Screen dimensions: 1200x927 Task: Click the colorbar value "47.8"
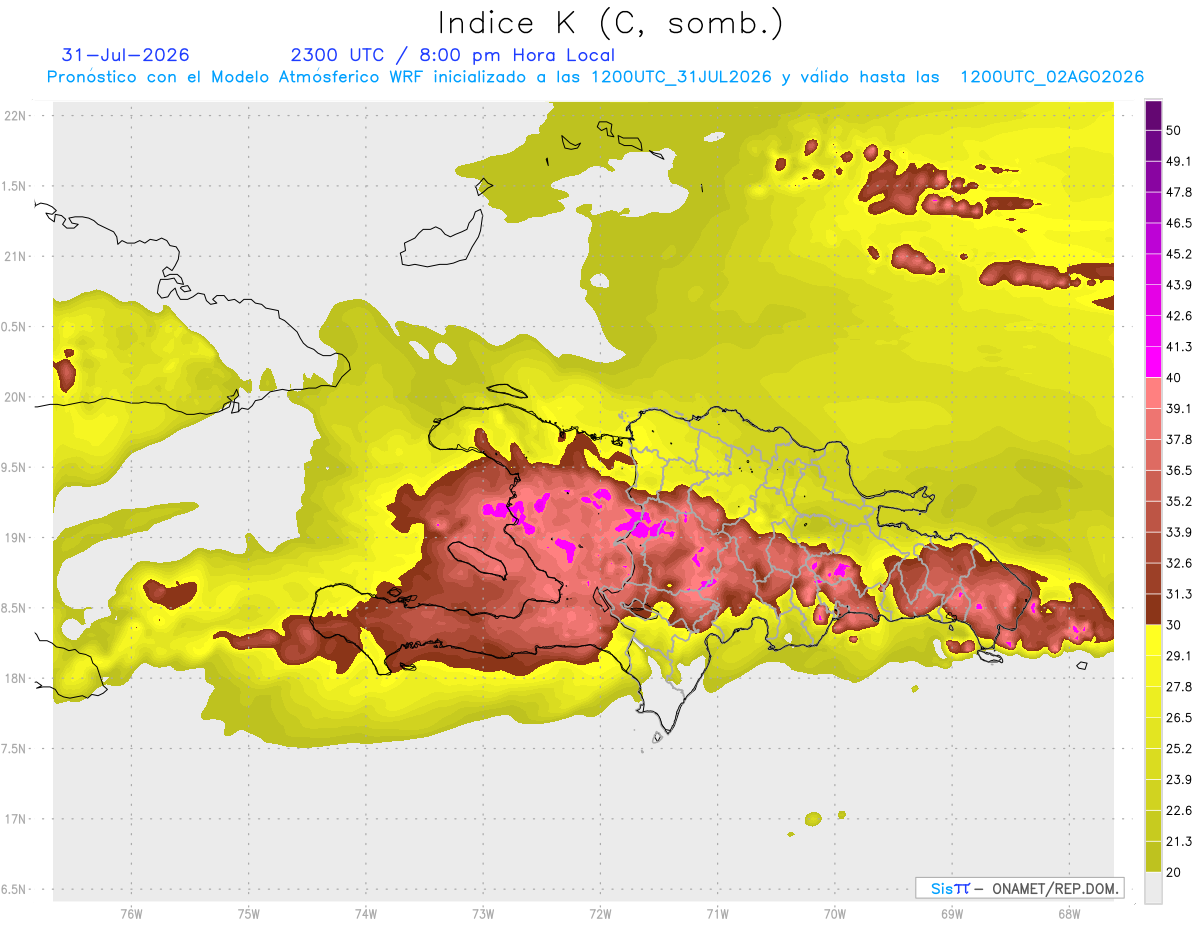tap(1178, 192)
